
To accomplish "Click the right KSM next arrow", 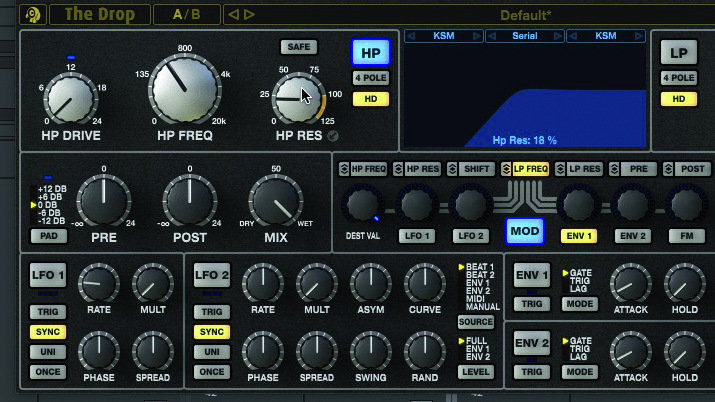I will 639,36.
